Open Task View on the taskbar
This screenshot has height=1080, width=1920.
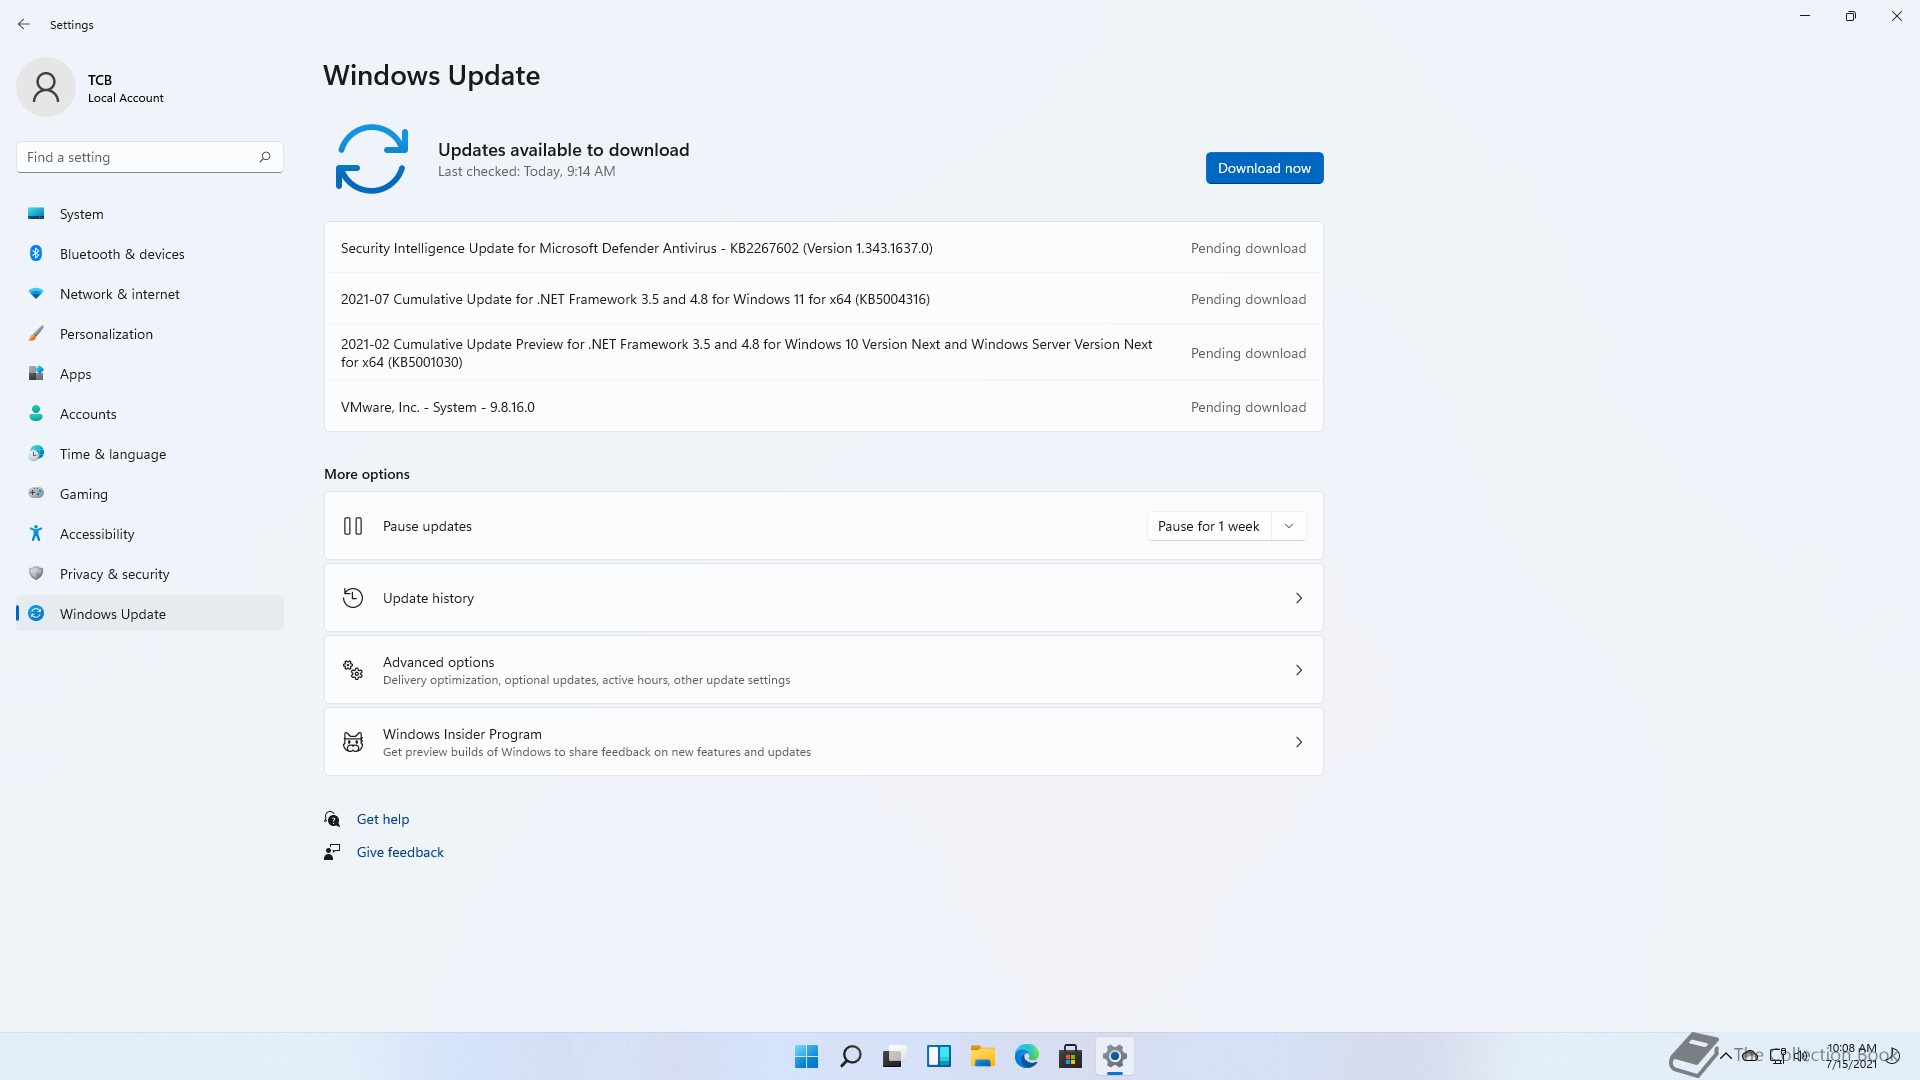pos(894,1056)
